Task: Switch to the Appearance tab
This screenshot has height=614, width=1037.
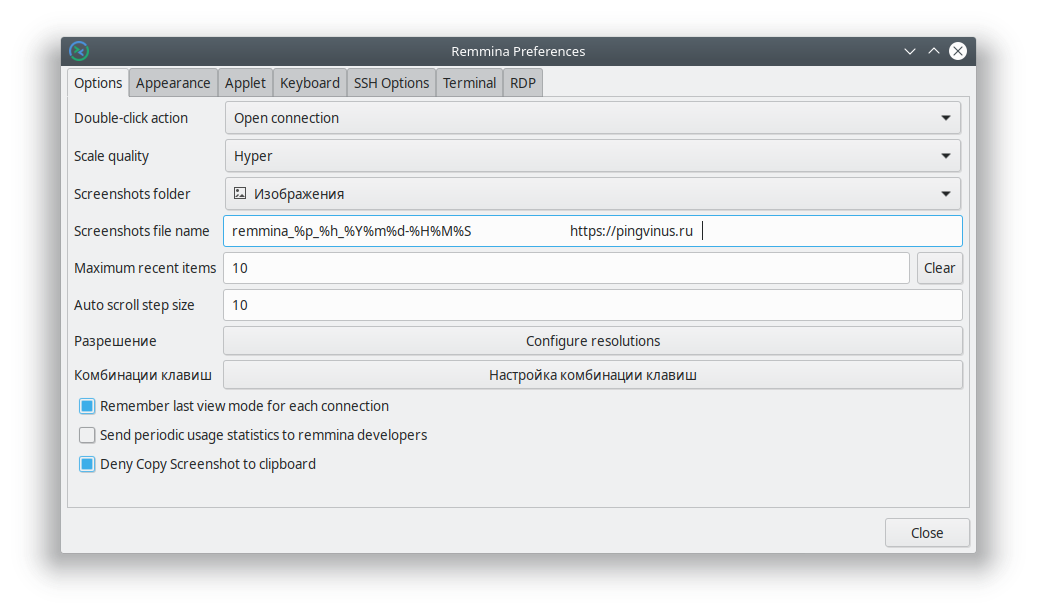Action: click(x=173, y=83)
